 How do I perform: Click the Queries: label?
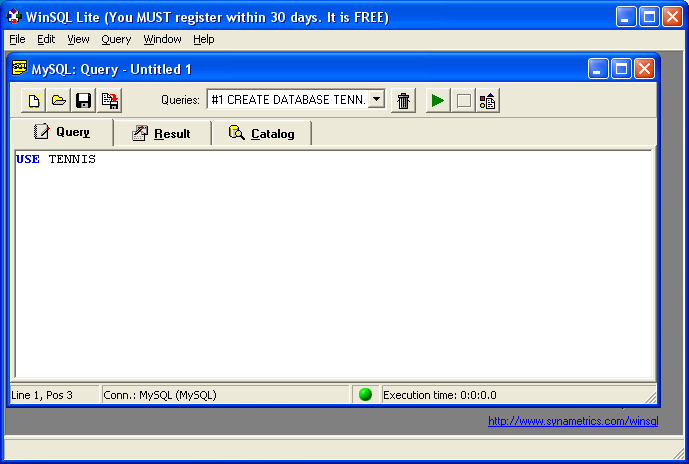pyautogui.click(x=180, y=100)
